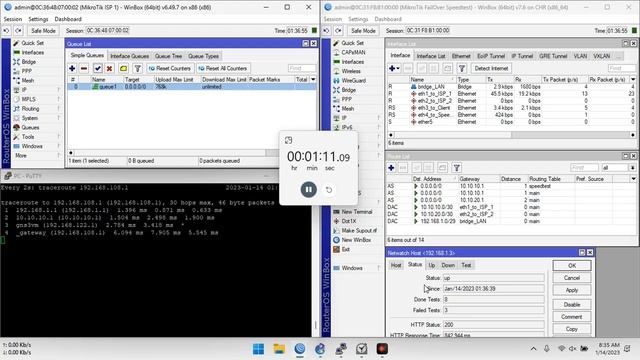Click redo icon in right WinBox toolbar

339,31
